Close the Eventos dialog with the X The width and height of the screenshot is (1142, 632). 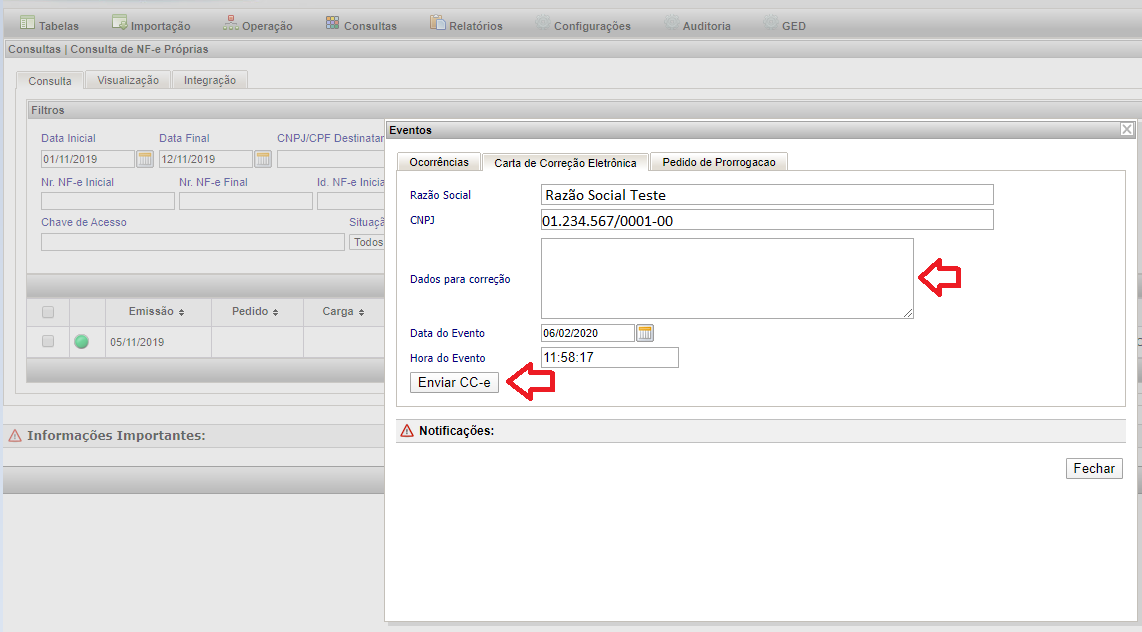tap(1127, 129)
